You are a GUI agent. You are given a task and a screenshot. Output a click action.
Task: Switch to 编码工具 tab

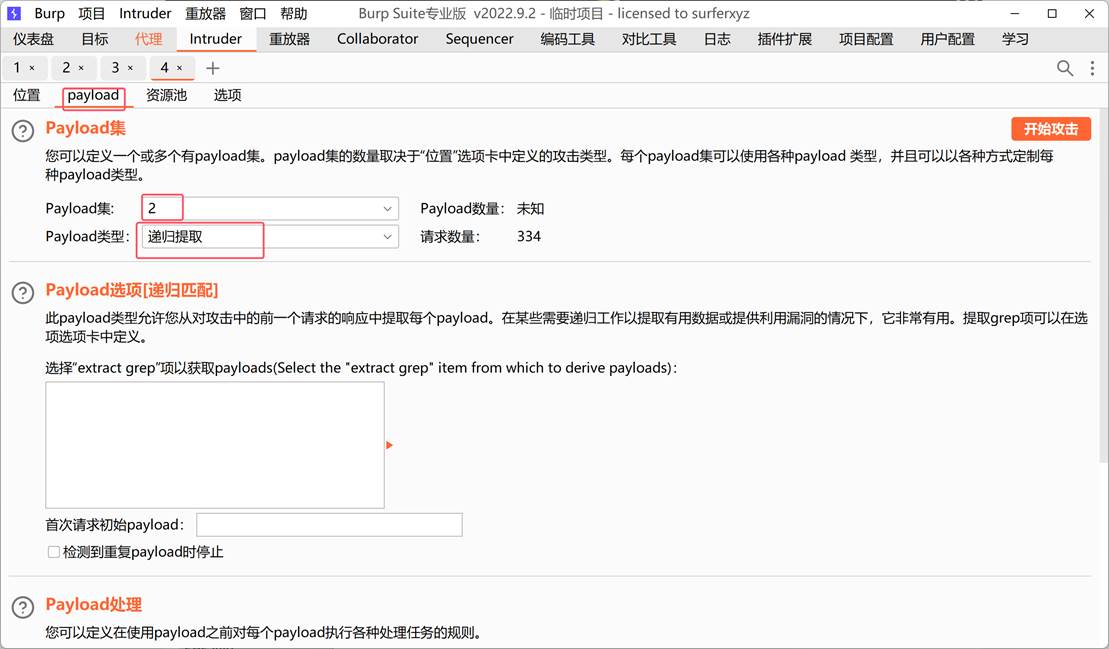567,39
